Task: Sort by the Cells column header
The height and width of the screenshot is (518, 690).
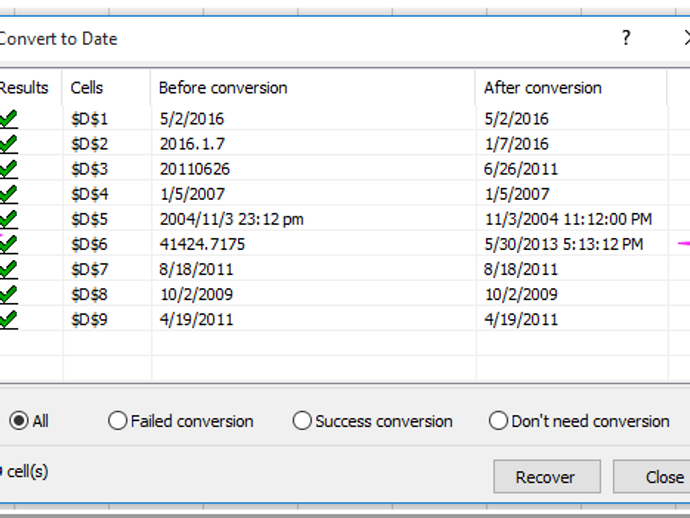Action: coord(87,88)
